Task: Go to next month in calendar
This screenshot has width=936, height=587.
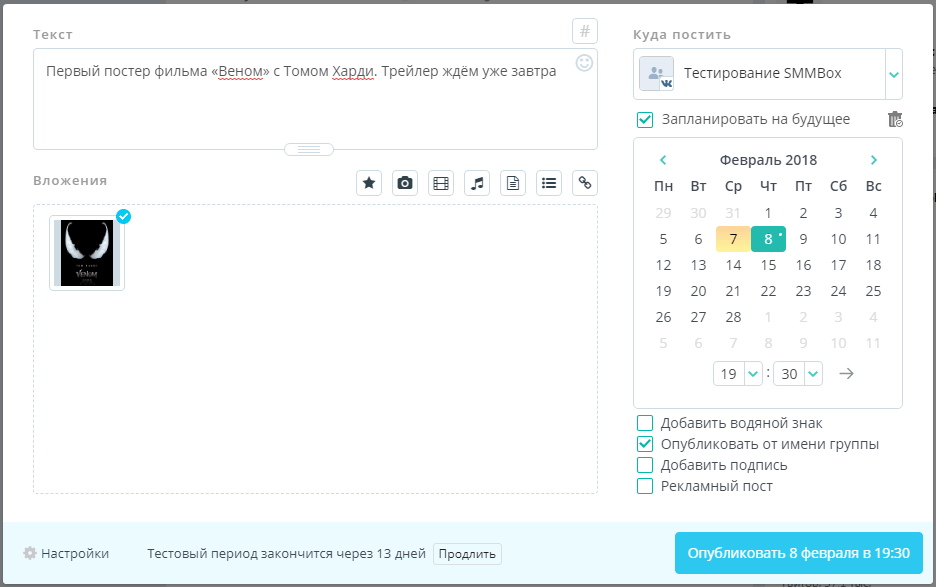Action: point(874,160)
